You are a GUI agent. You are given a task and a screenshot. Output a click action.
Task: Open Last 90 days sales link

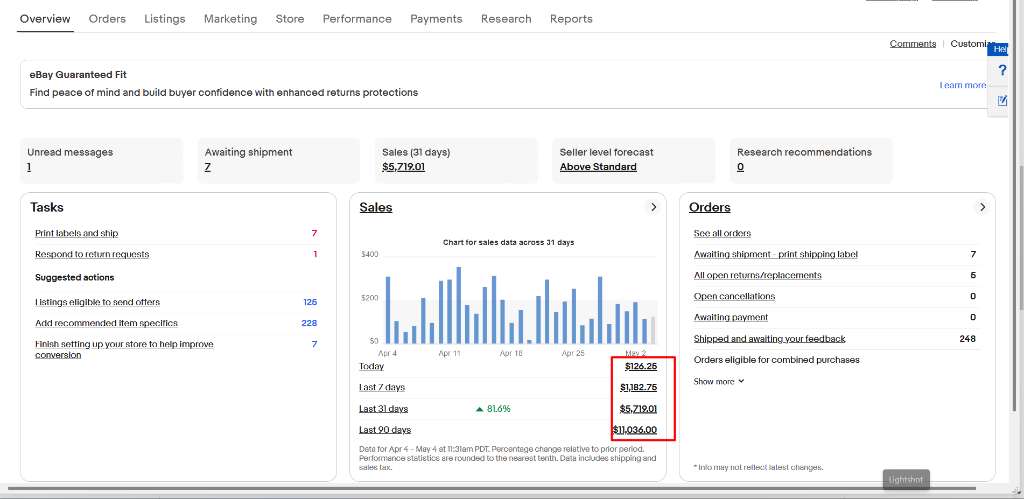tap(385, 430)
